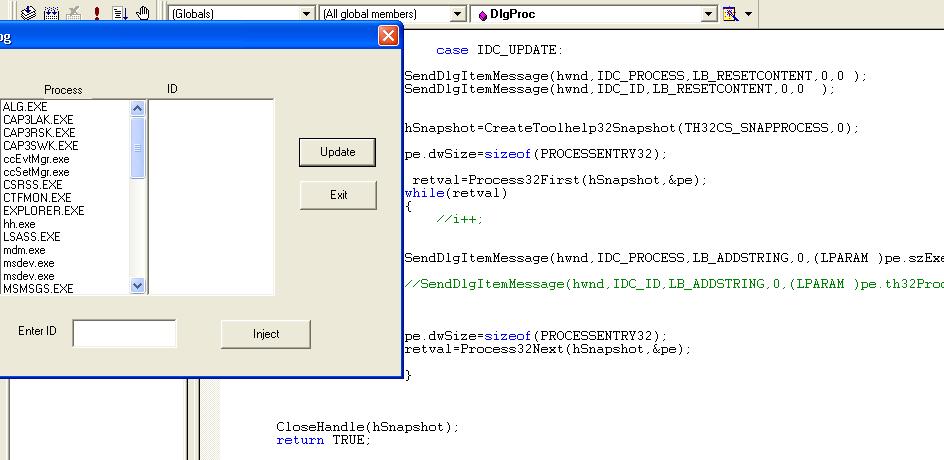Image resolution: width=944 pixels, height=460 pixels.
Task: Close the dialog with red X
Action: pos(388,36)
